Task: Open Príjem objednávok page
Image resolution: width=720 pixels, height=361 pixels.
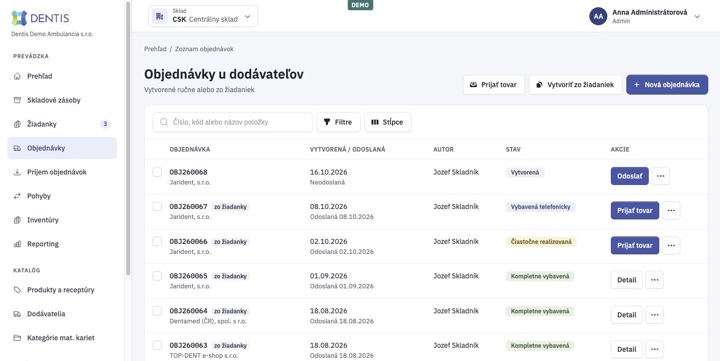Action: pyautogui.click(x=62, y=172)
